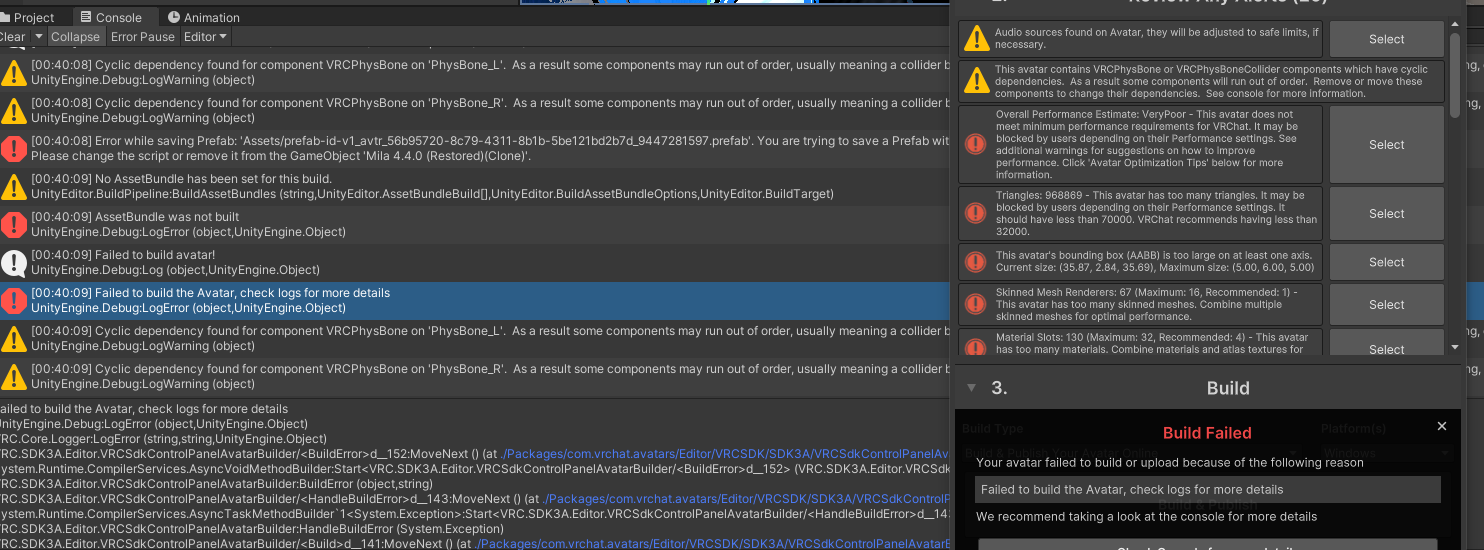Click warning icon of 00:40:08 PhysBone_L log
This screenshot has height=550, width=1484.
tap(14, 73)
